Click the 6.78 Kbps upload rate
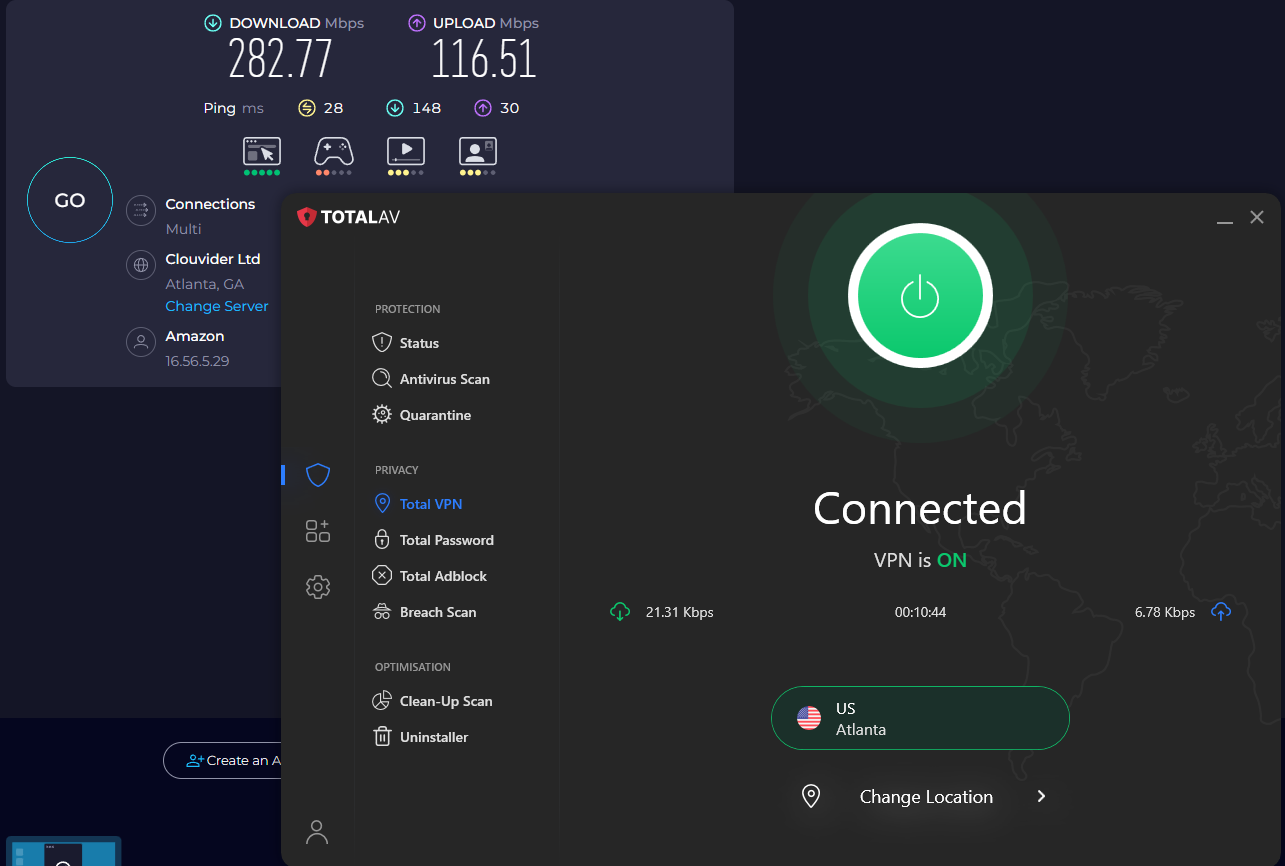Screen dimensions: 1285x866 tap(1165, 612)
